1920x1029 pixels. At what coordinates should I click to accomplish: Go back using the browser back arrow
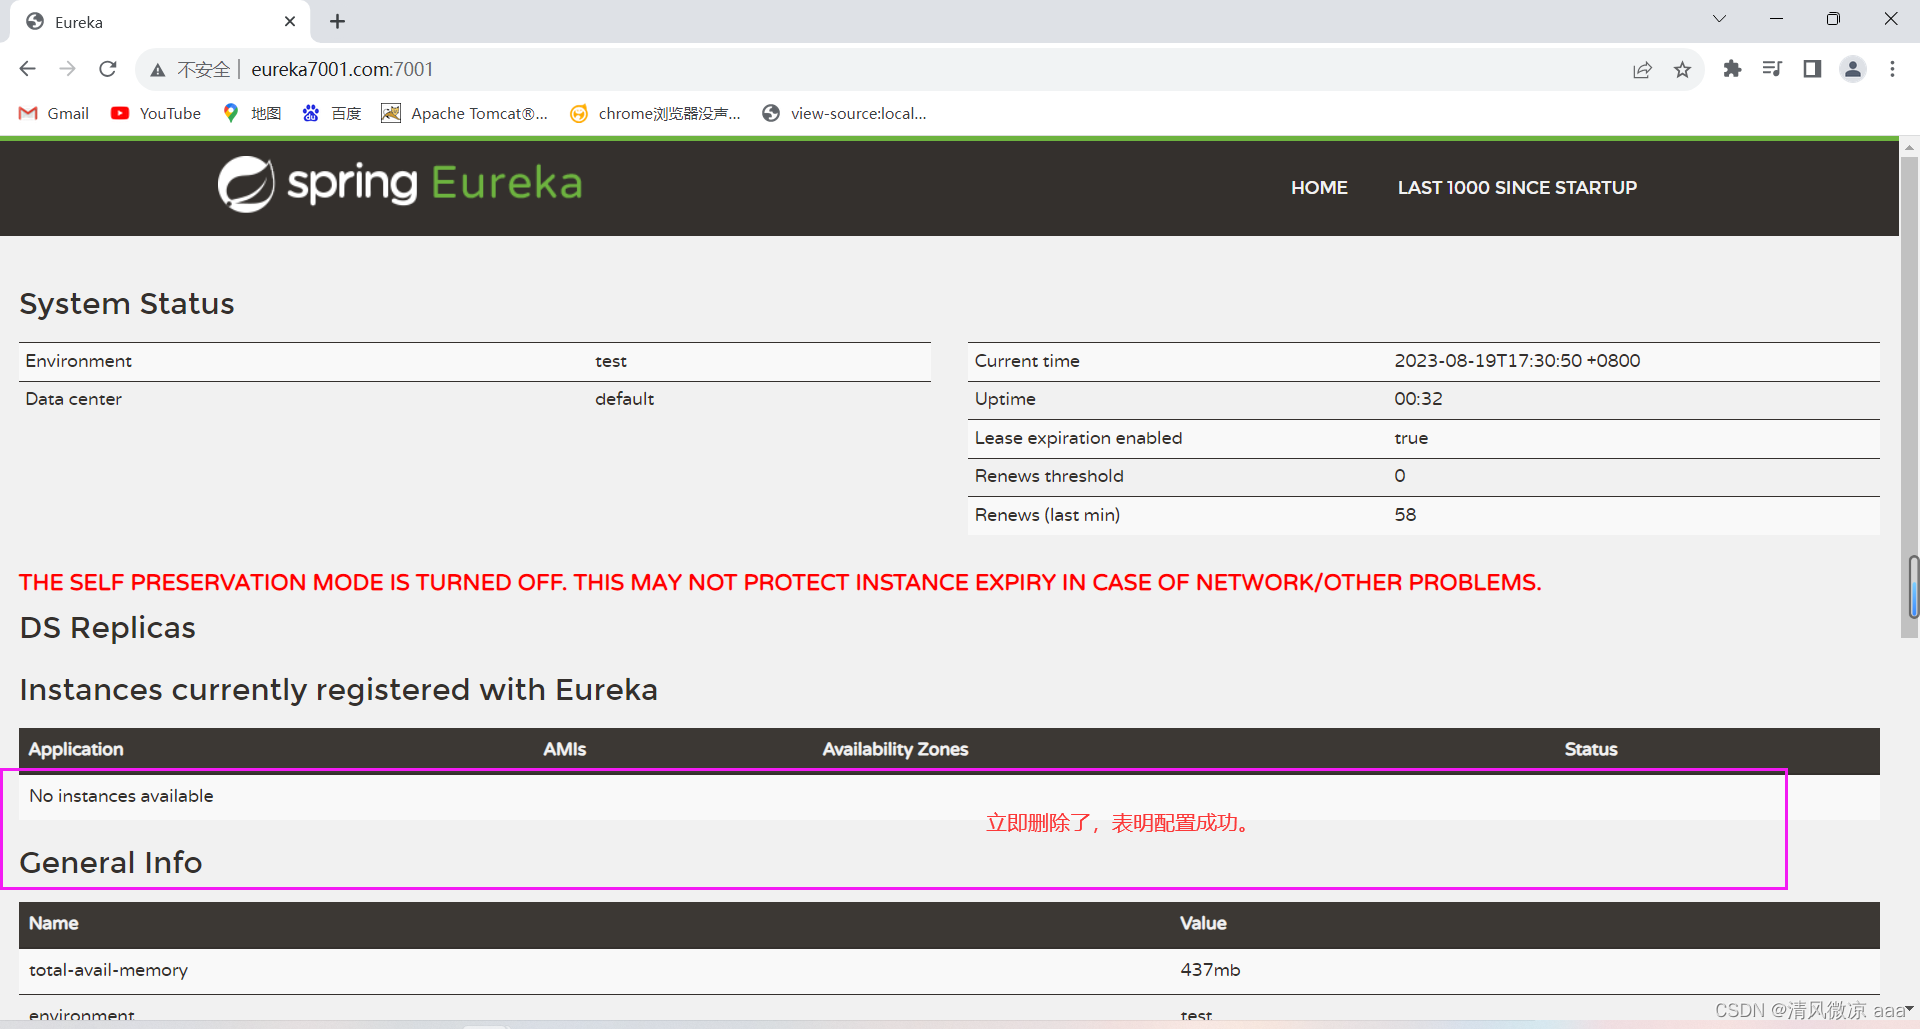[27, 69]
